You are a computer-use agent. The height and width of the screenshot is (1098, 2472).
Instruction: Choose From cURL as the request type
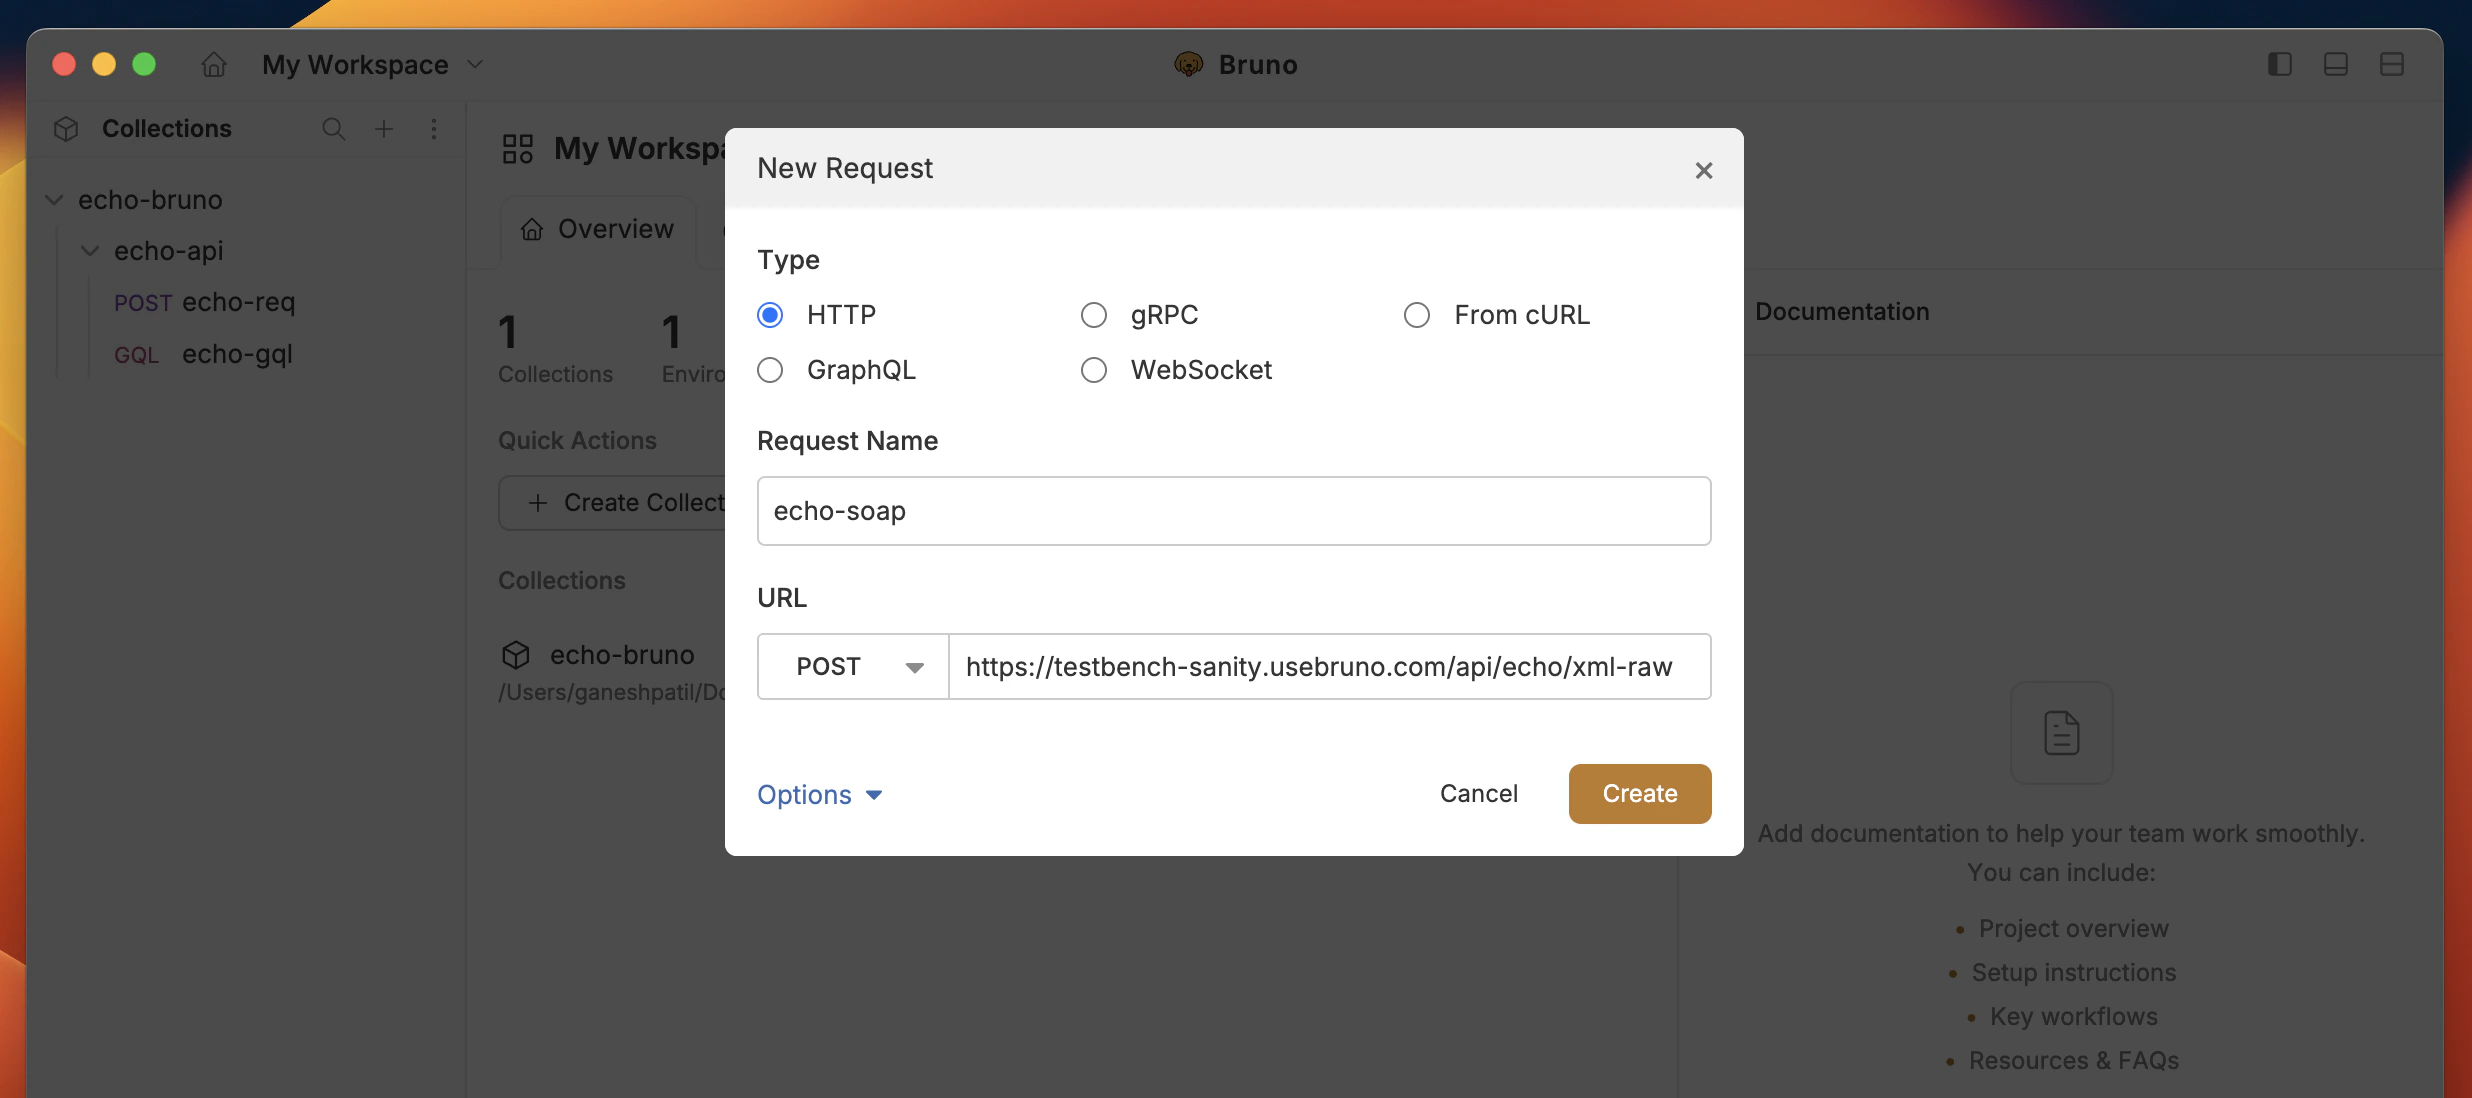click(1417, 314)
